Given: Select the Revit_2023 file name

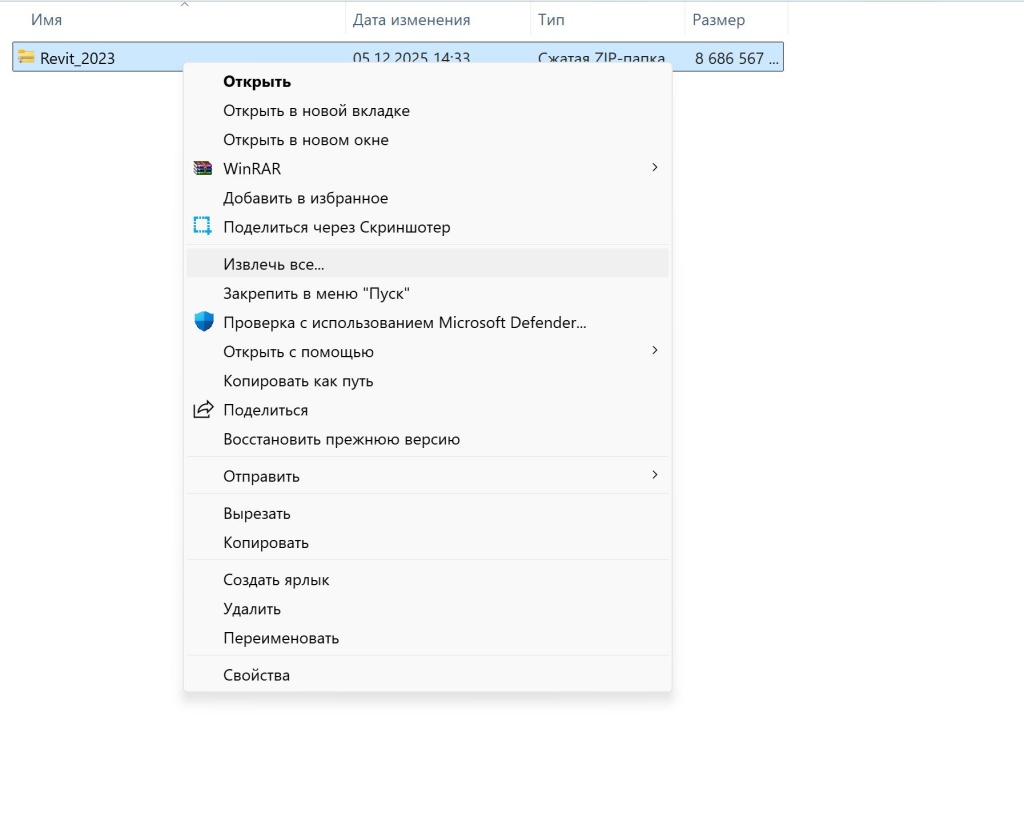Looking at the screenshot, I should point(77,58).
